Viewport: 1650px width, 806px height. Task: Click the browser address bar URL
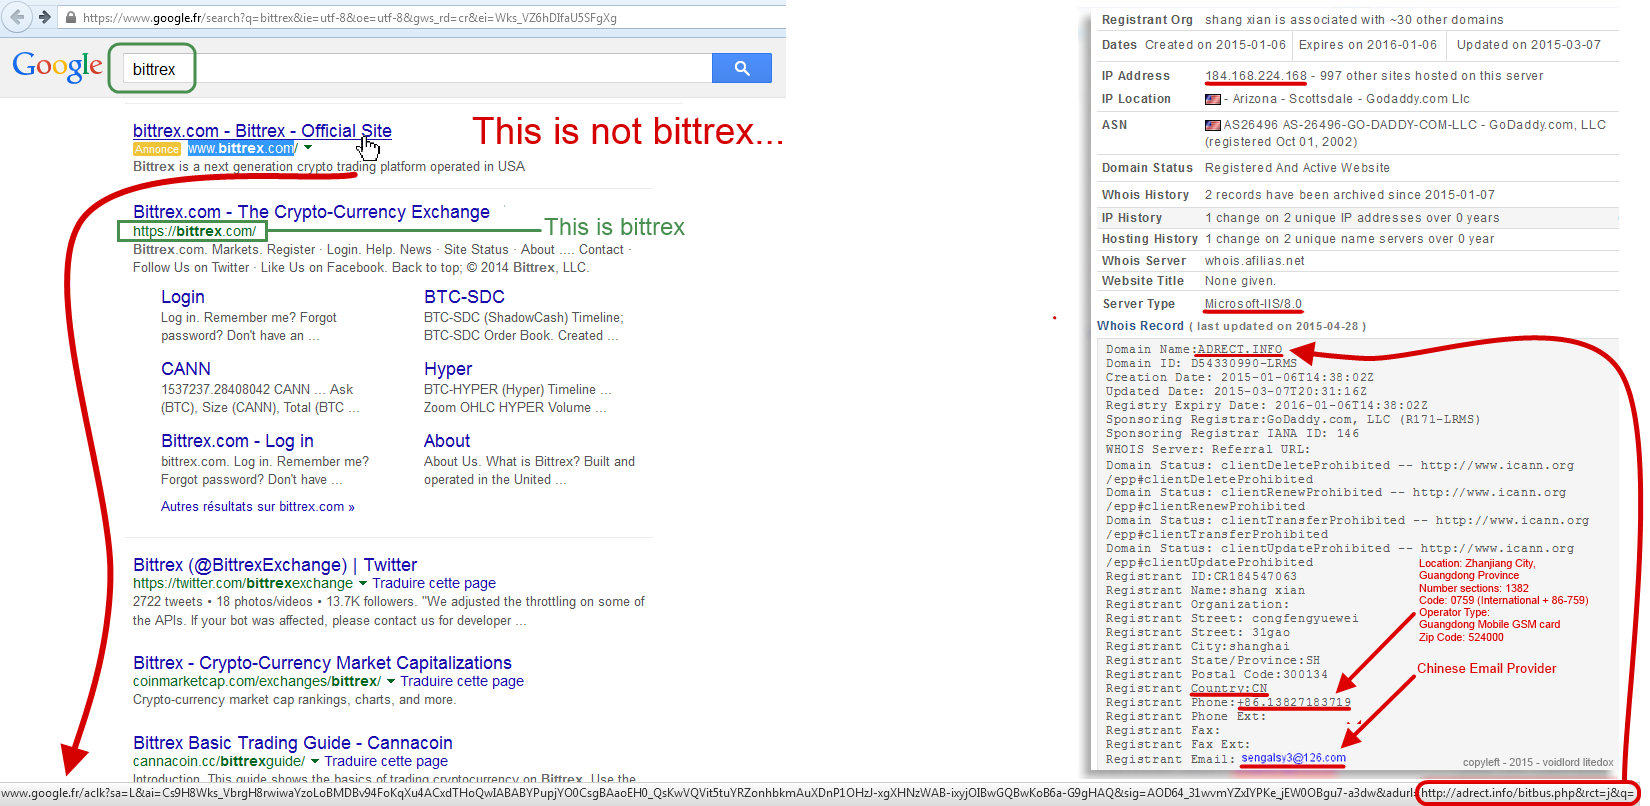click(x=350, y=17)
